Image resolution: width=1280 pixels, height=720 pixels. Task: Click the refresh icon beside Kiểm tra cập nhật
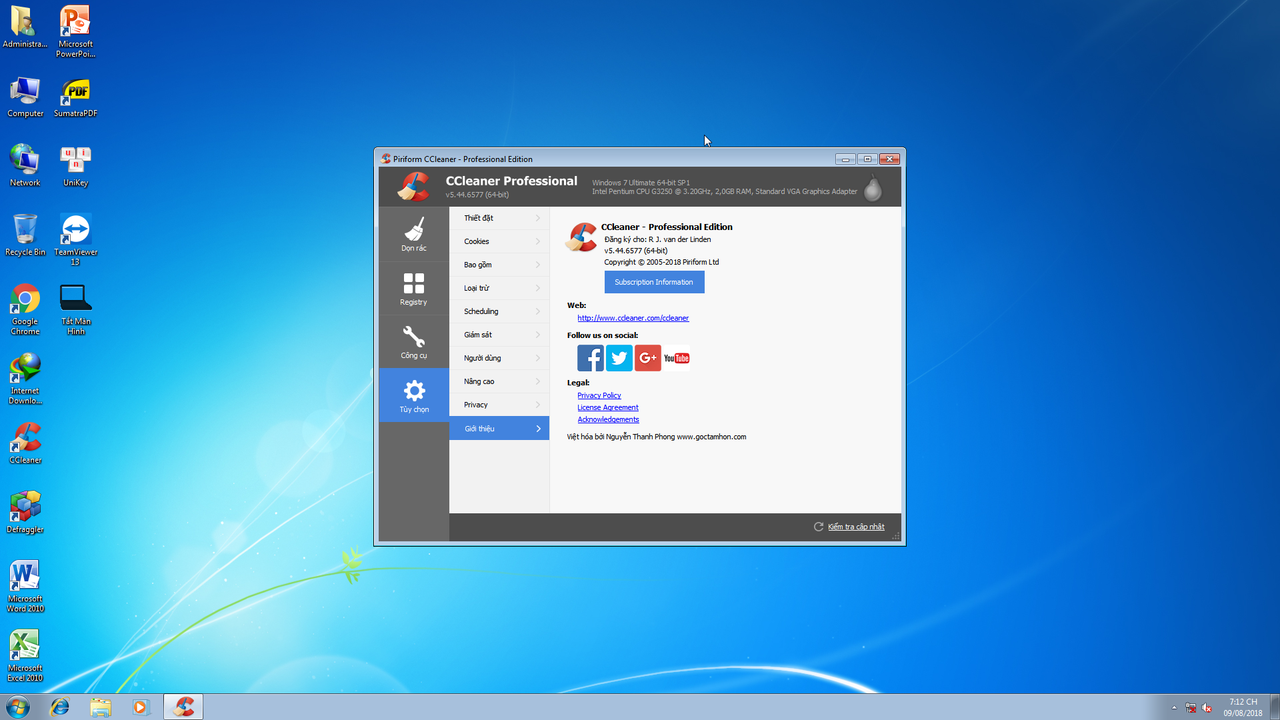point(818,527)
